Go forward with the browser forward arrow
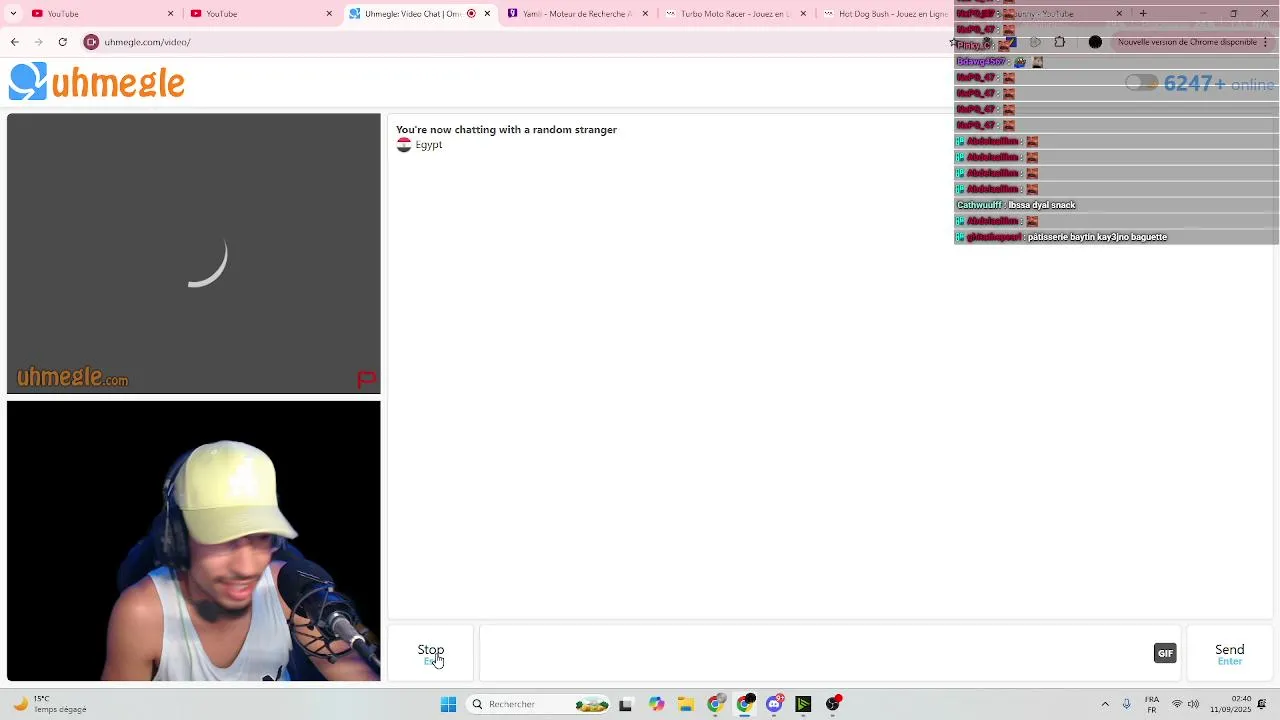The height and width of the screenshot is (720, 1280). tap(38, 42)
